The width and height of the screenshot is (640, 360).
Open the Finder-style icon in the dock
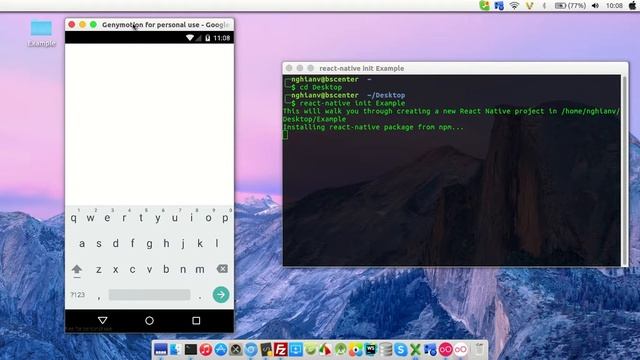click(175, 349)
